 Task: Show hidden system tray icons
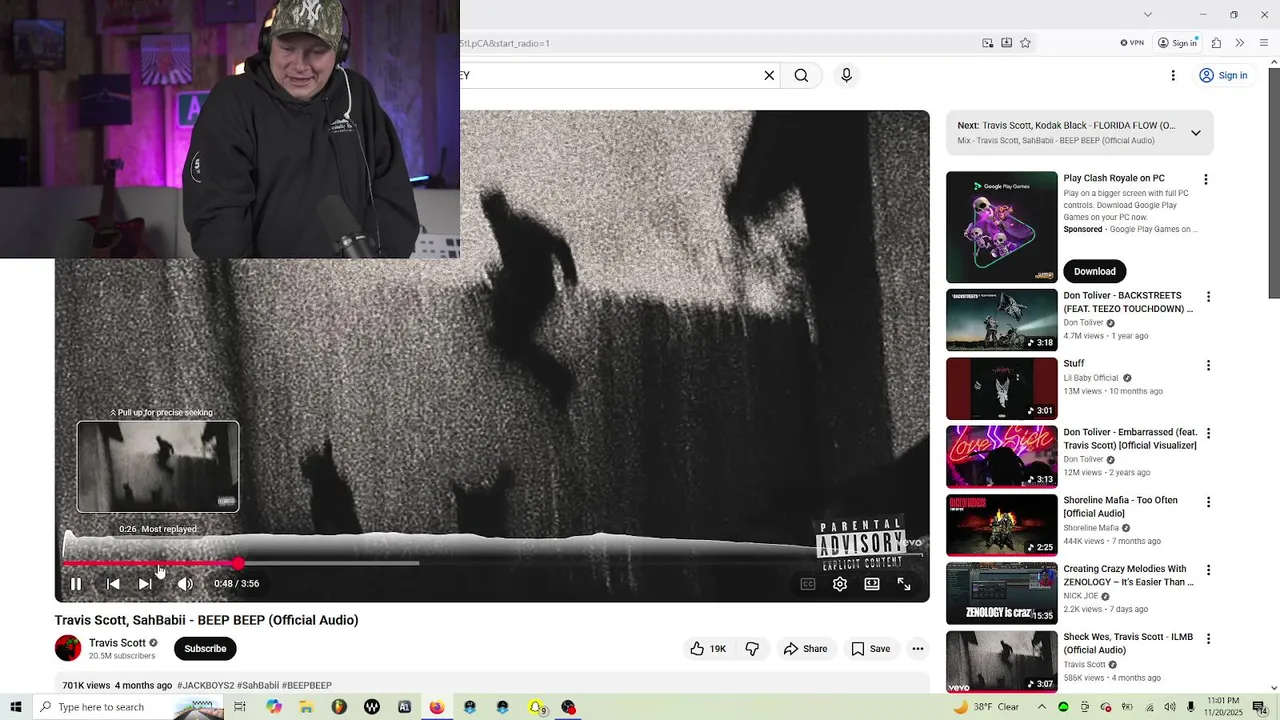[x=1041, y=707]
